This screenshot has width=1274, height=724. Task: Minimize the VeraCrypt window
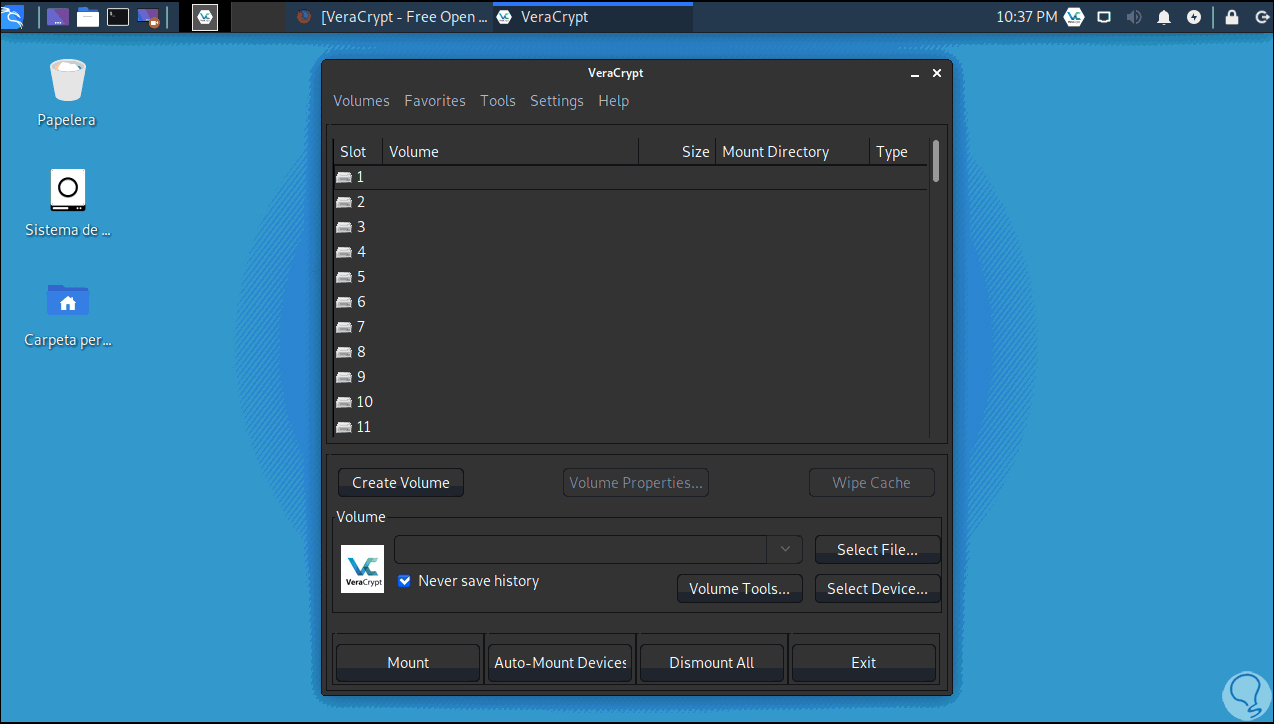(x=915, y=74)
